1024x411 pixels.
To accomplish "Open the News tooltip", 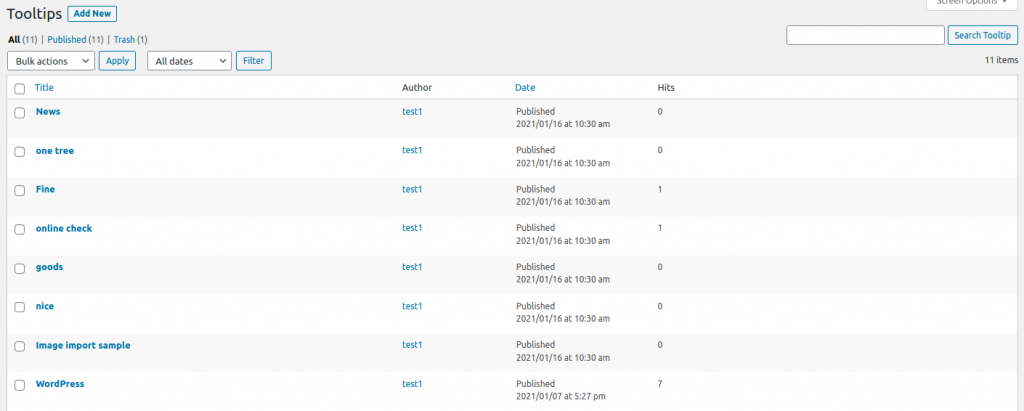I will click(x=48, y=112).
